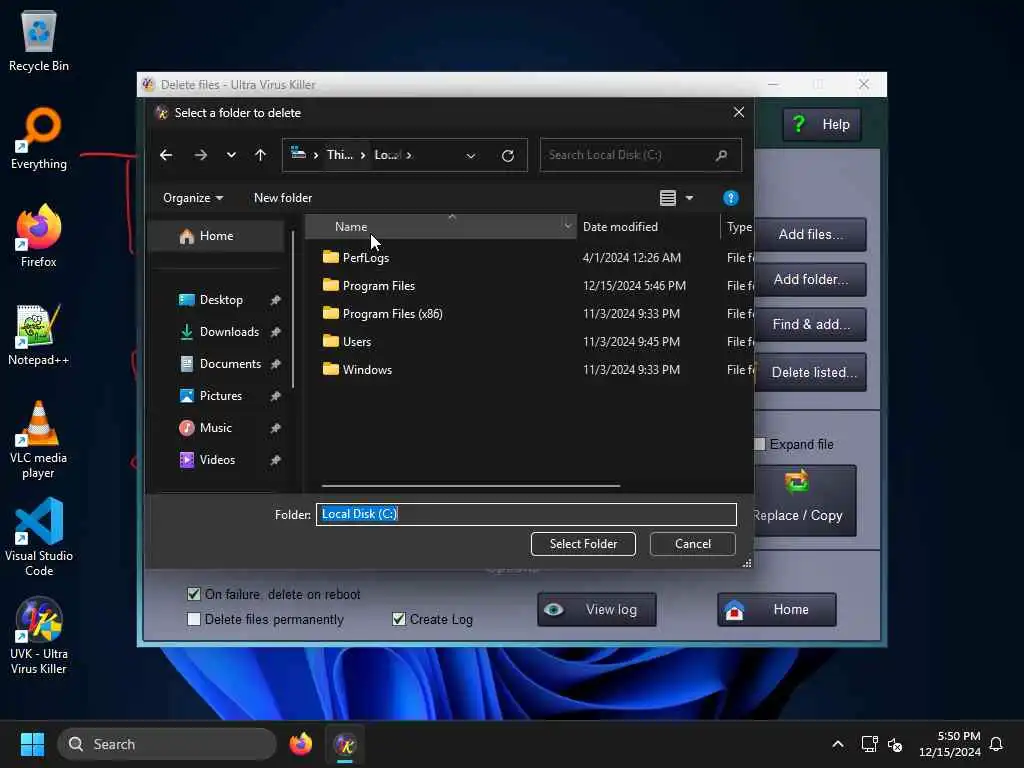Click the Add folder button in UVK
Screen dimensions: 1024x768
(x=810, y=280)
